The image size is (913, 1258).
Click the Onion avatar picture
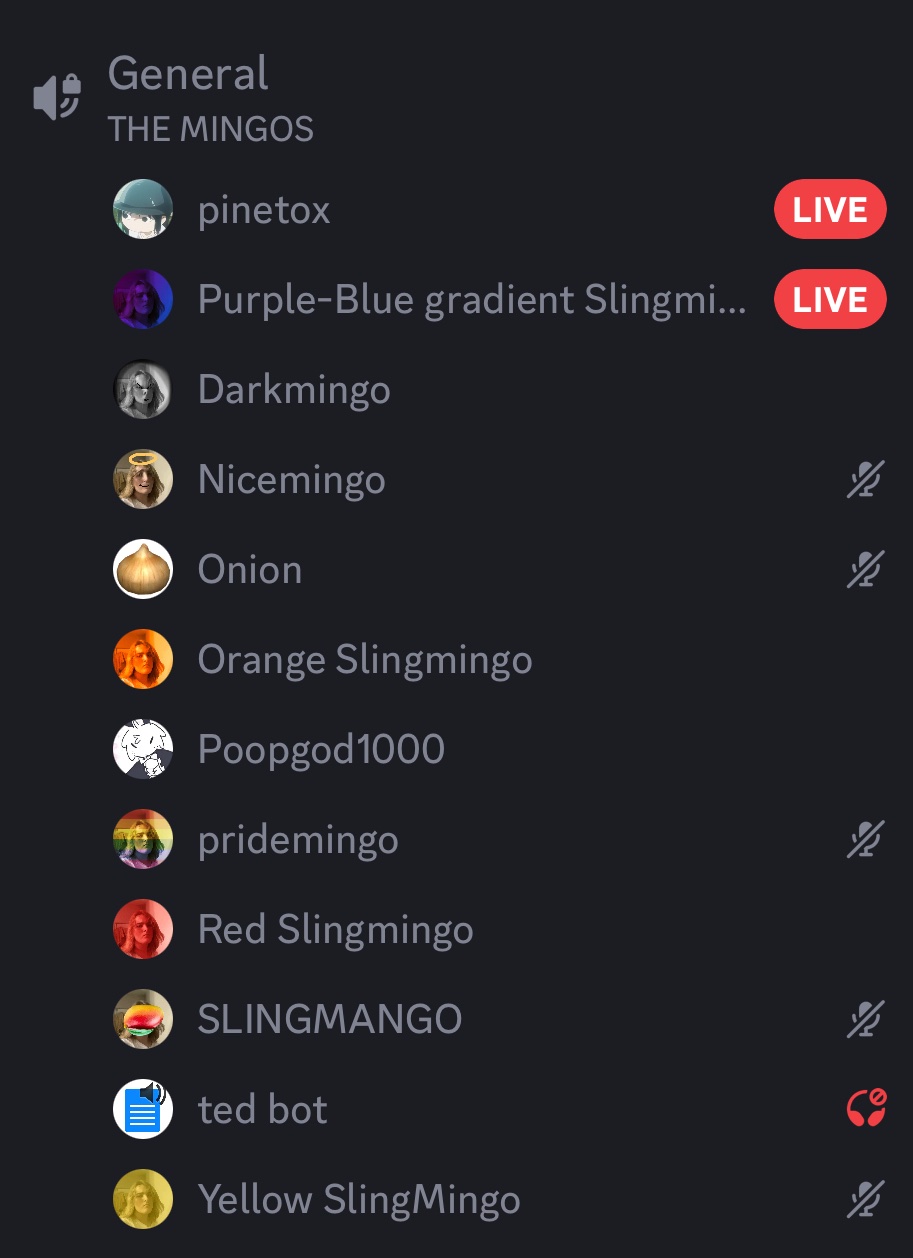[x=143, y=569]
